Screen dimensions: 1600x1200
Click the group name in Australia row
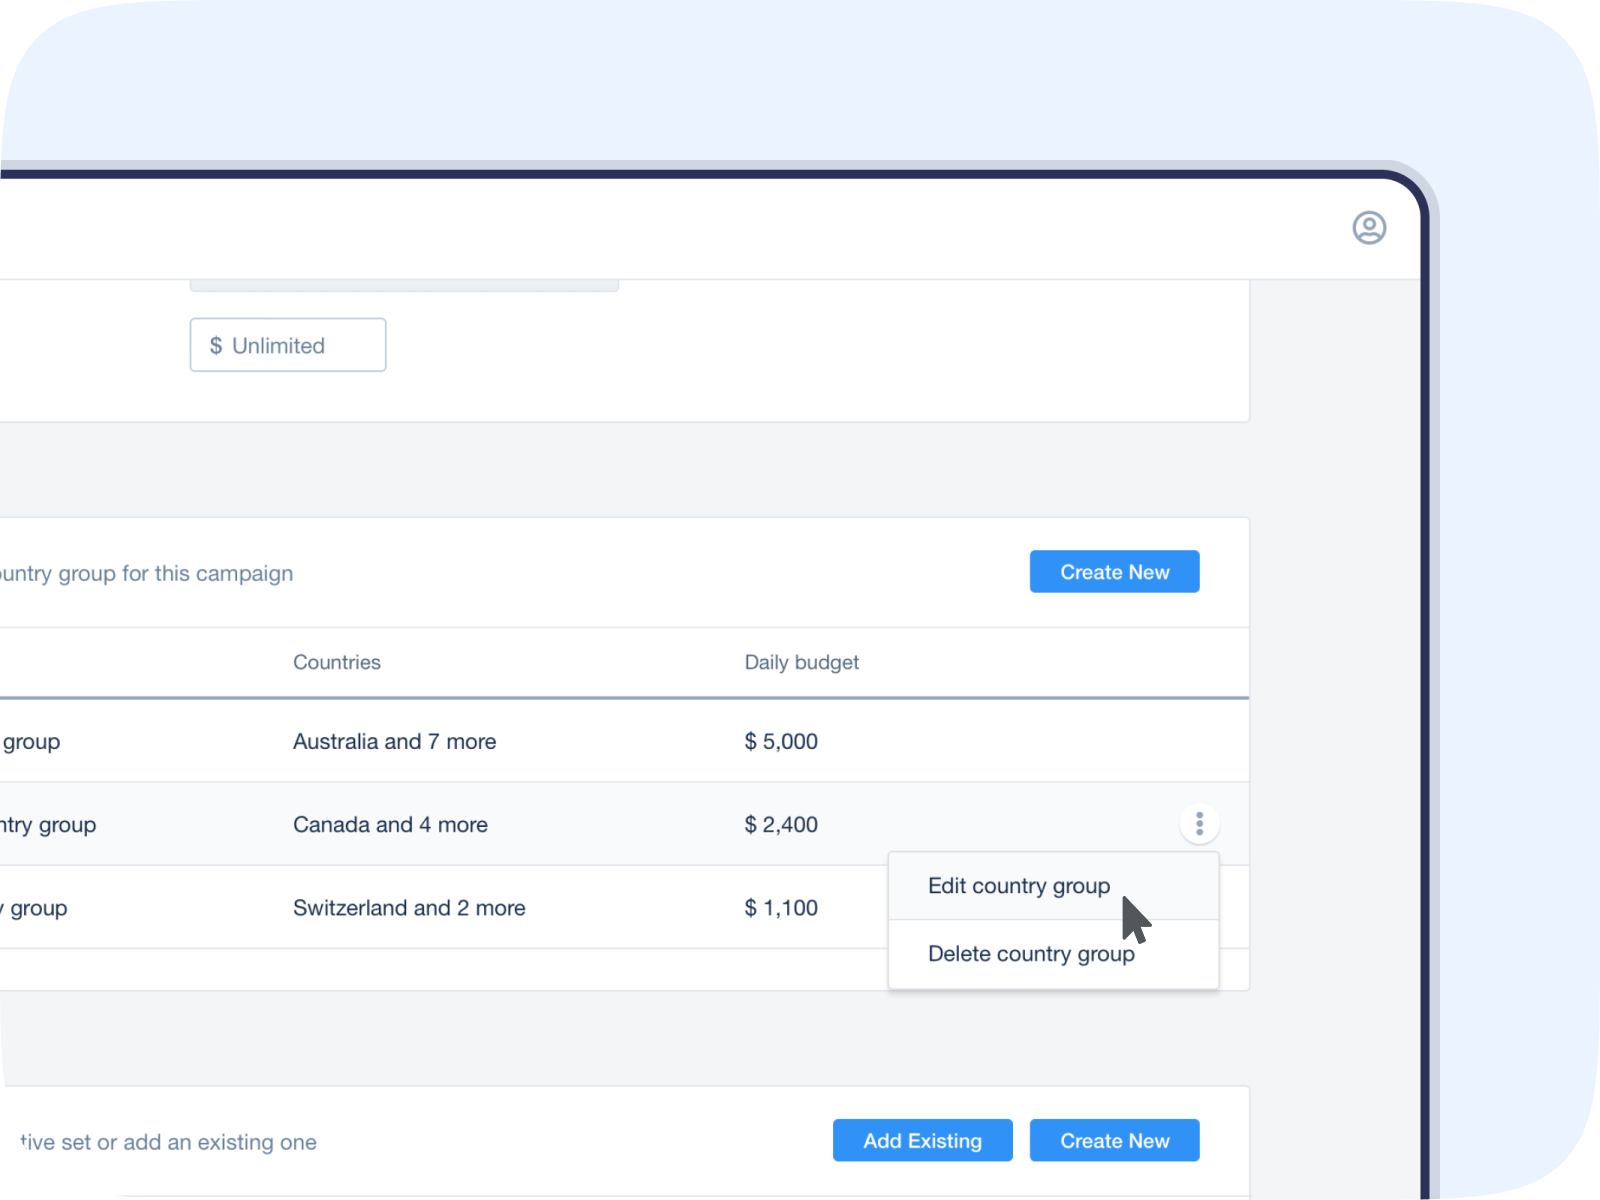click(x=30, y=742)
